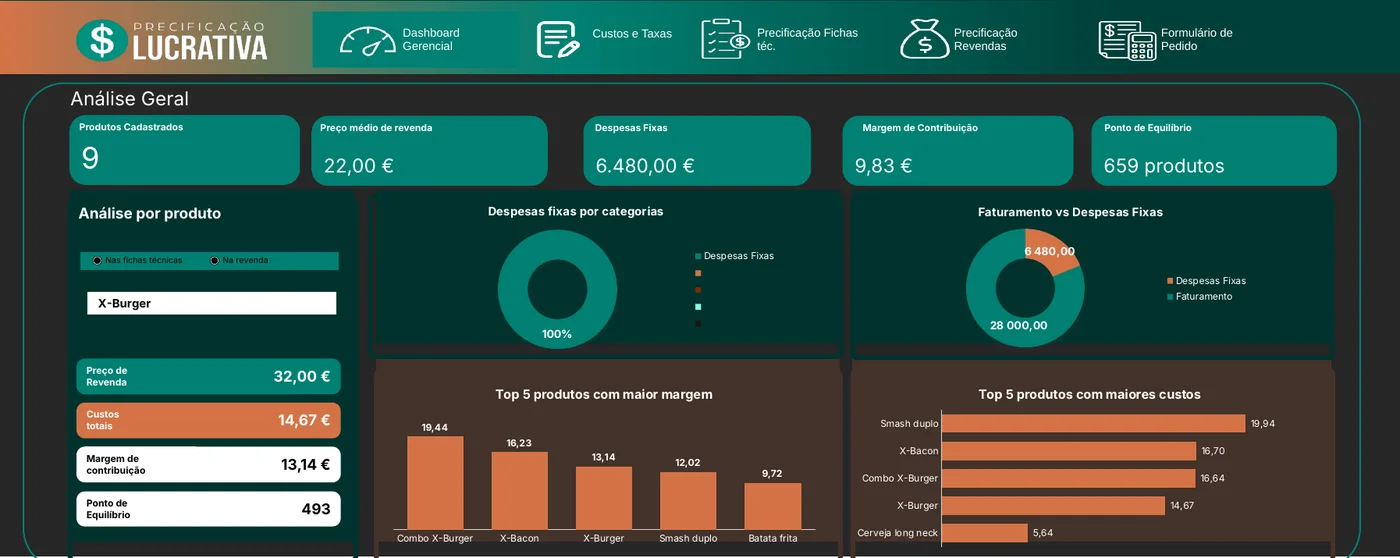Click the Margem de contribuição 13,14 € box
The height and width of the screenshot is (558, 1400).
point(208,464)
